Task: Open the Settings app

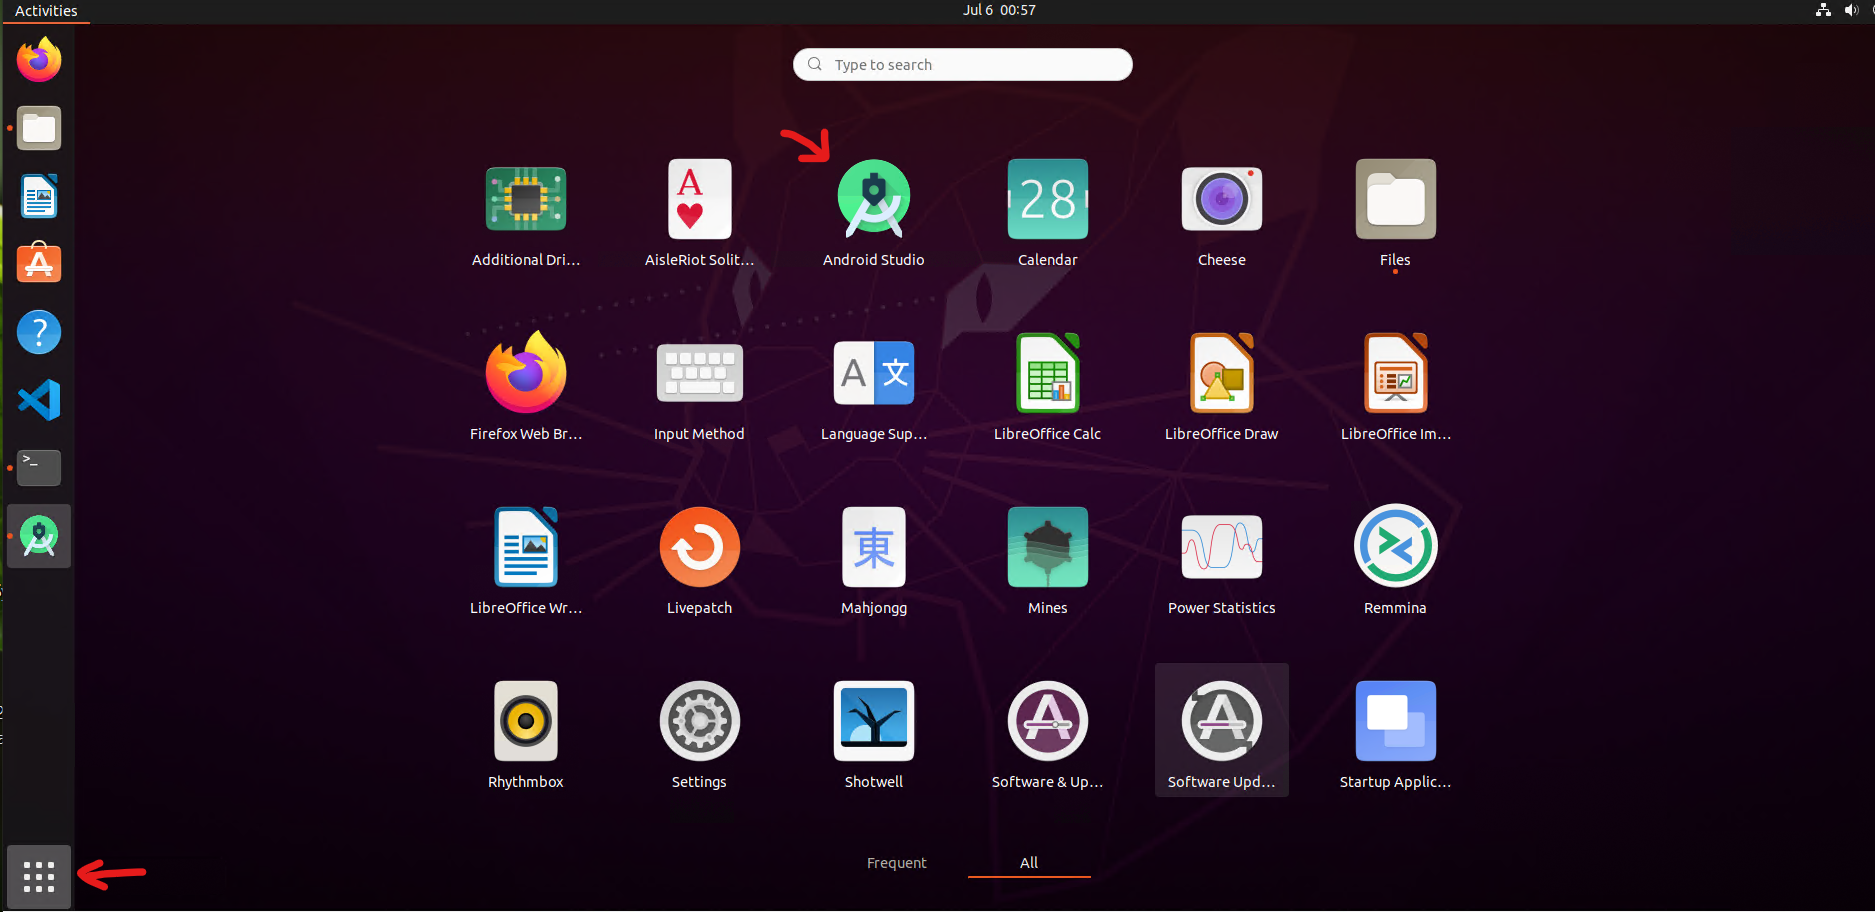Action: [x=700, y=735]
